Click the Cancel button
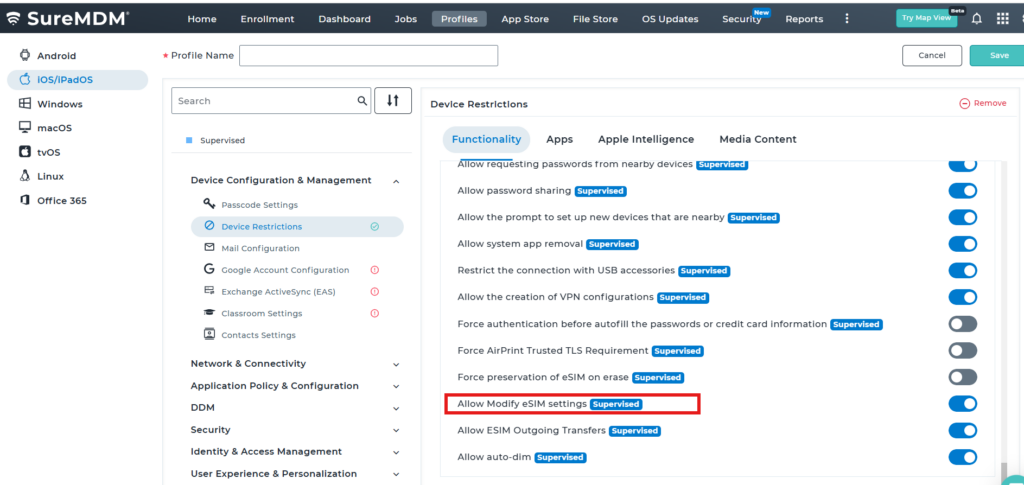1024x485 pixels. pyautogui.click(x=932, y=55)
